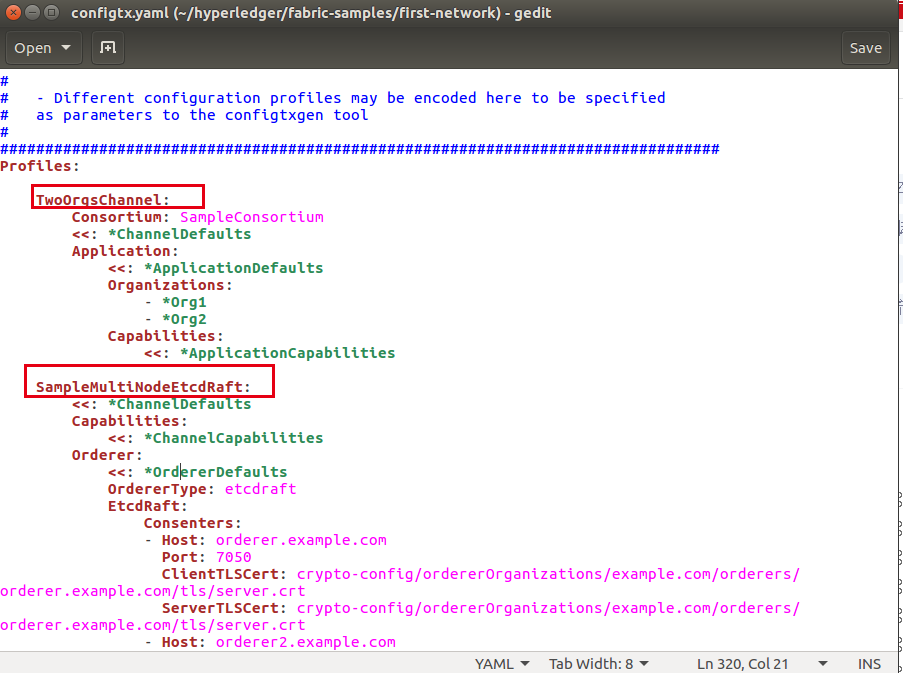The image size is (903, 673).
Task: Click the *ApplicationCapabilities alias
Action: [287, 353]
